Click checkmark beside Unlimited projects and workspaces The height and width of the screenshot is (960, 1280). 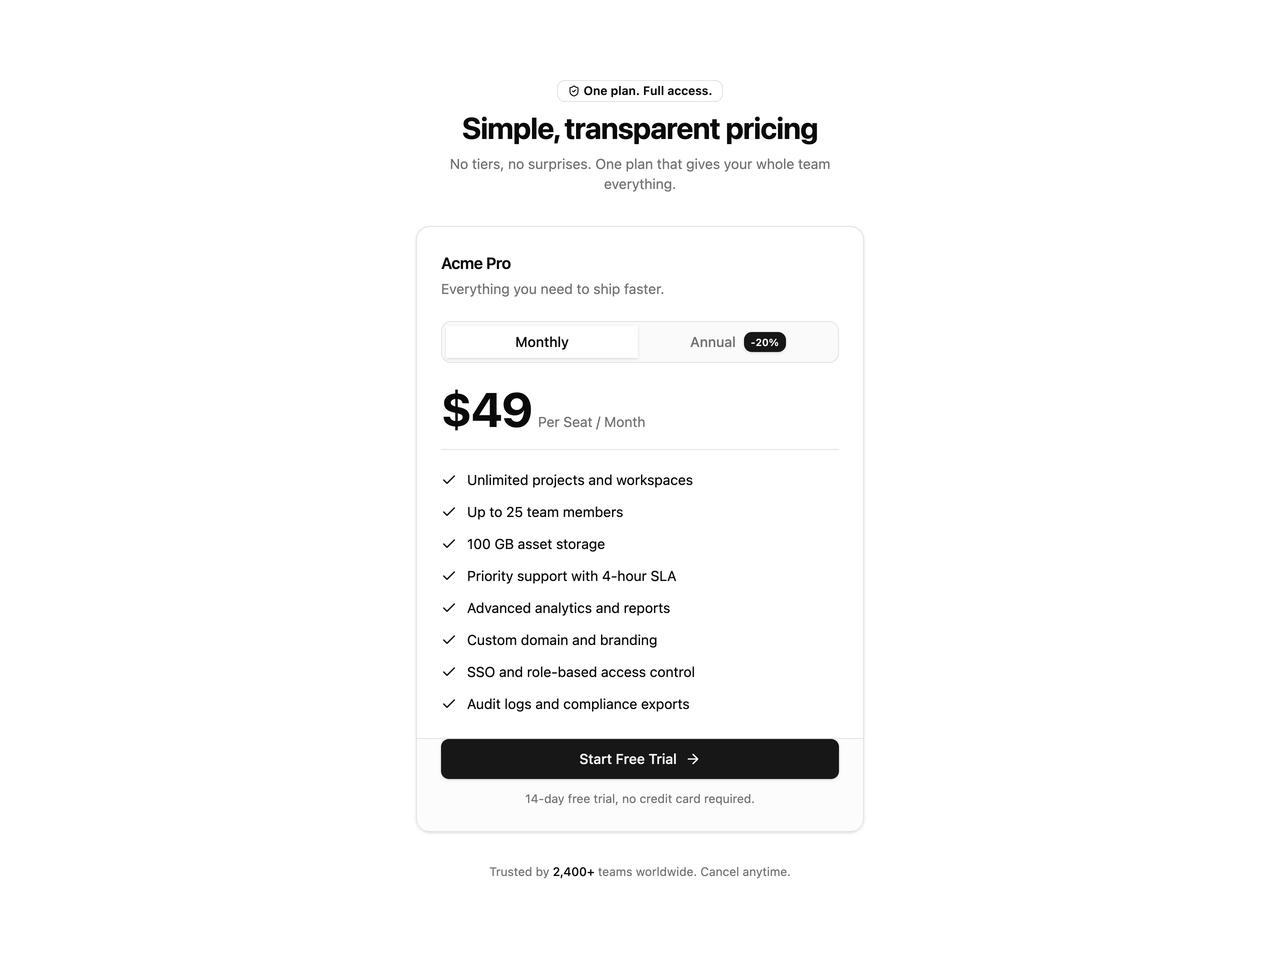click(449, 480)
